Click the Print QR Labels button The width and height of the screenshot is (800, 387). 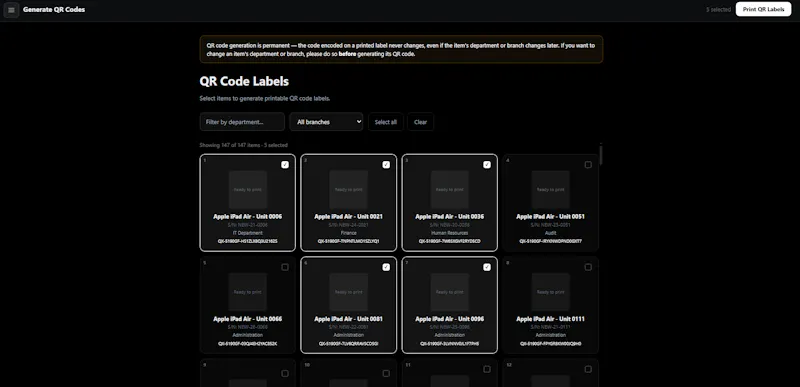(x=763, y=9)
